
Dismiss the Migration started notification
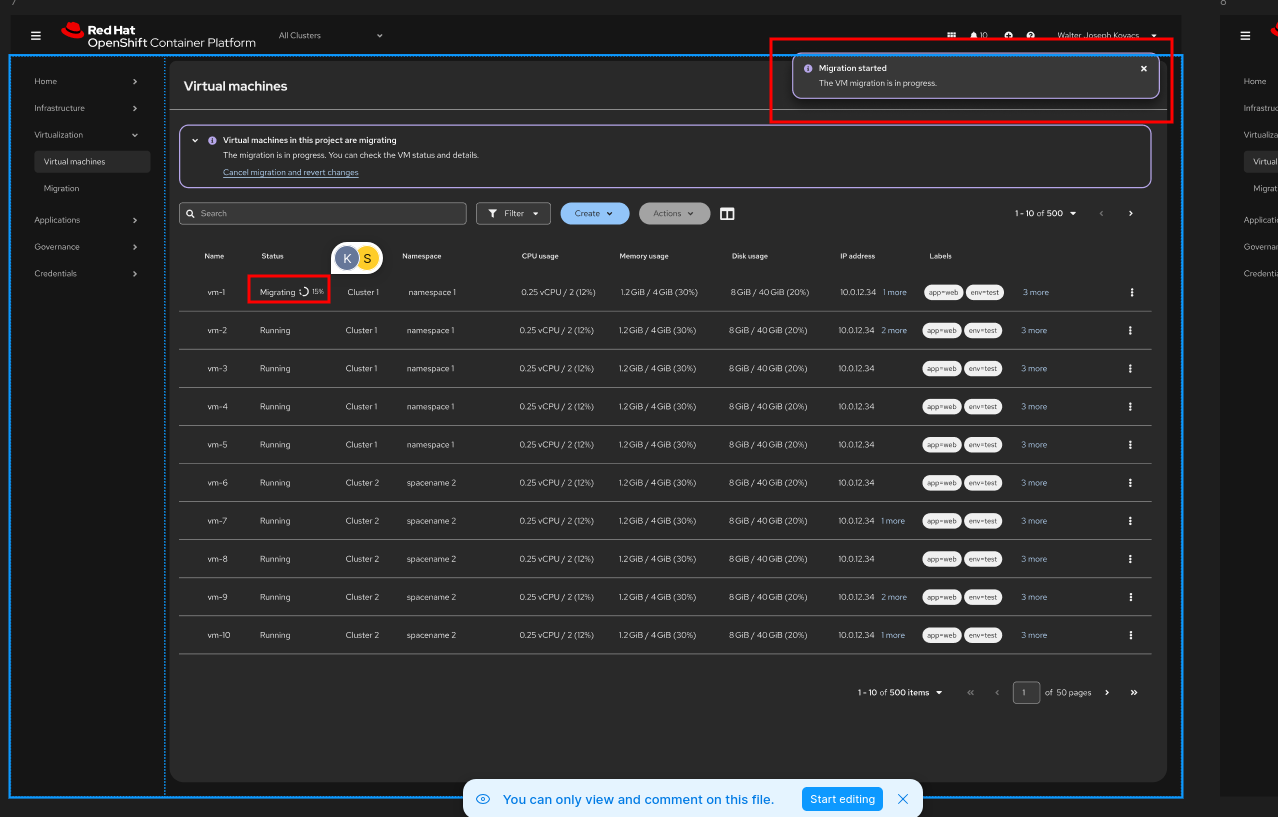point(1144,69)
